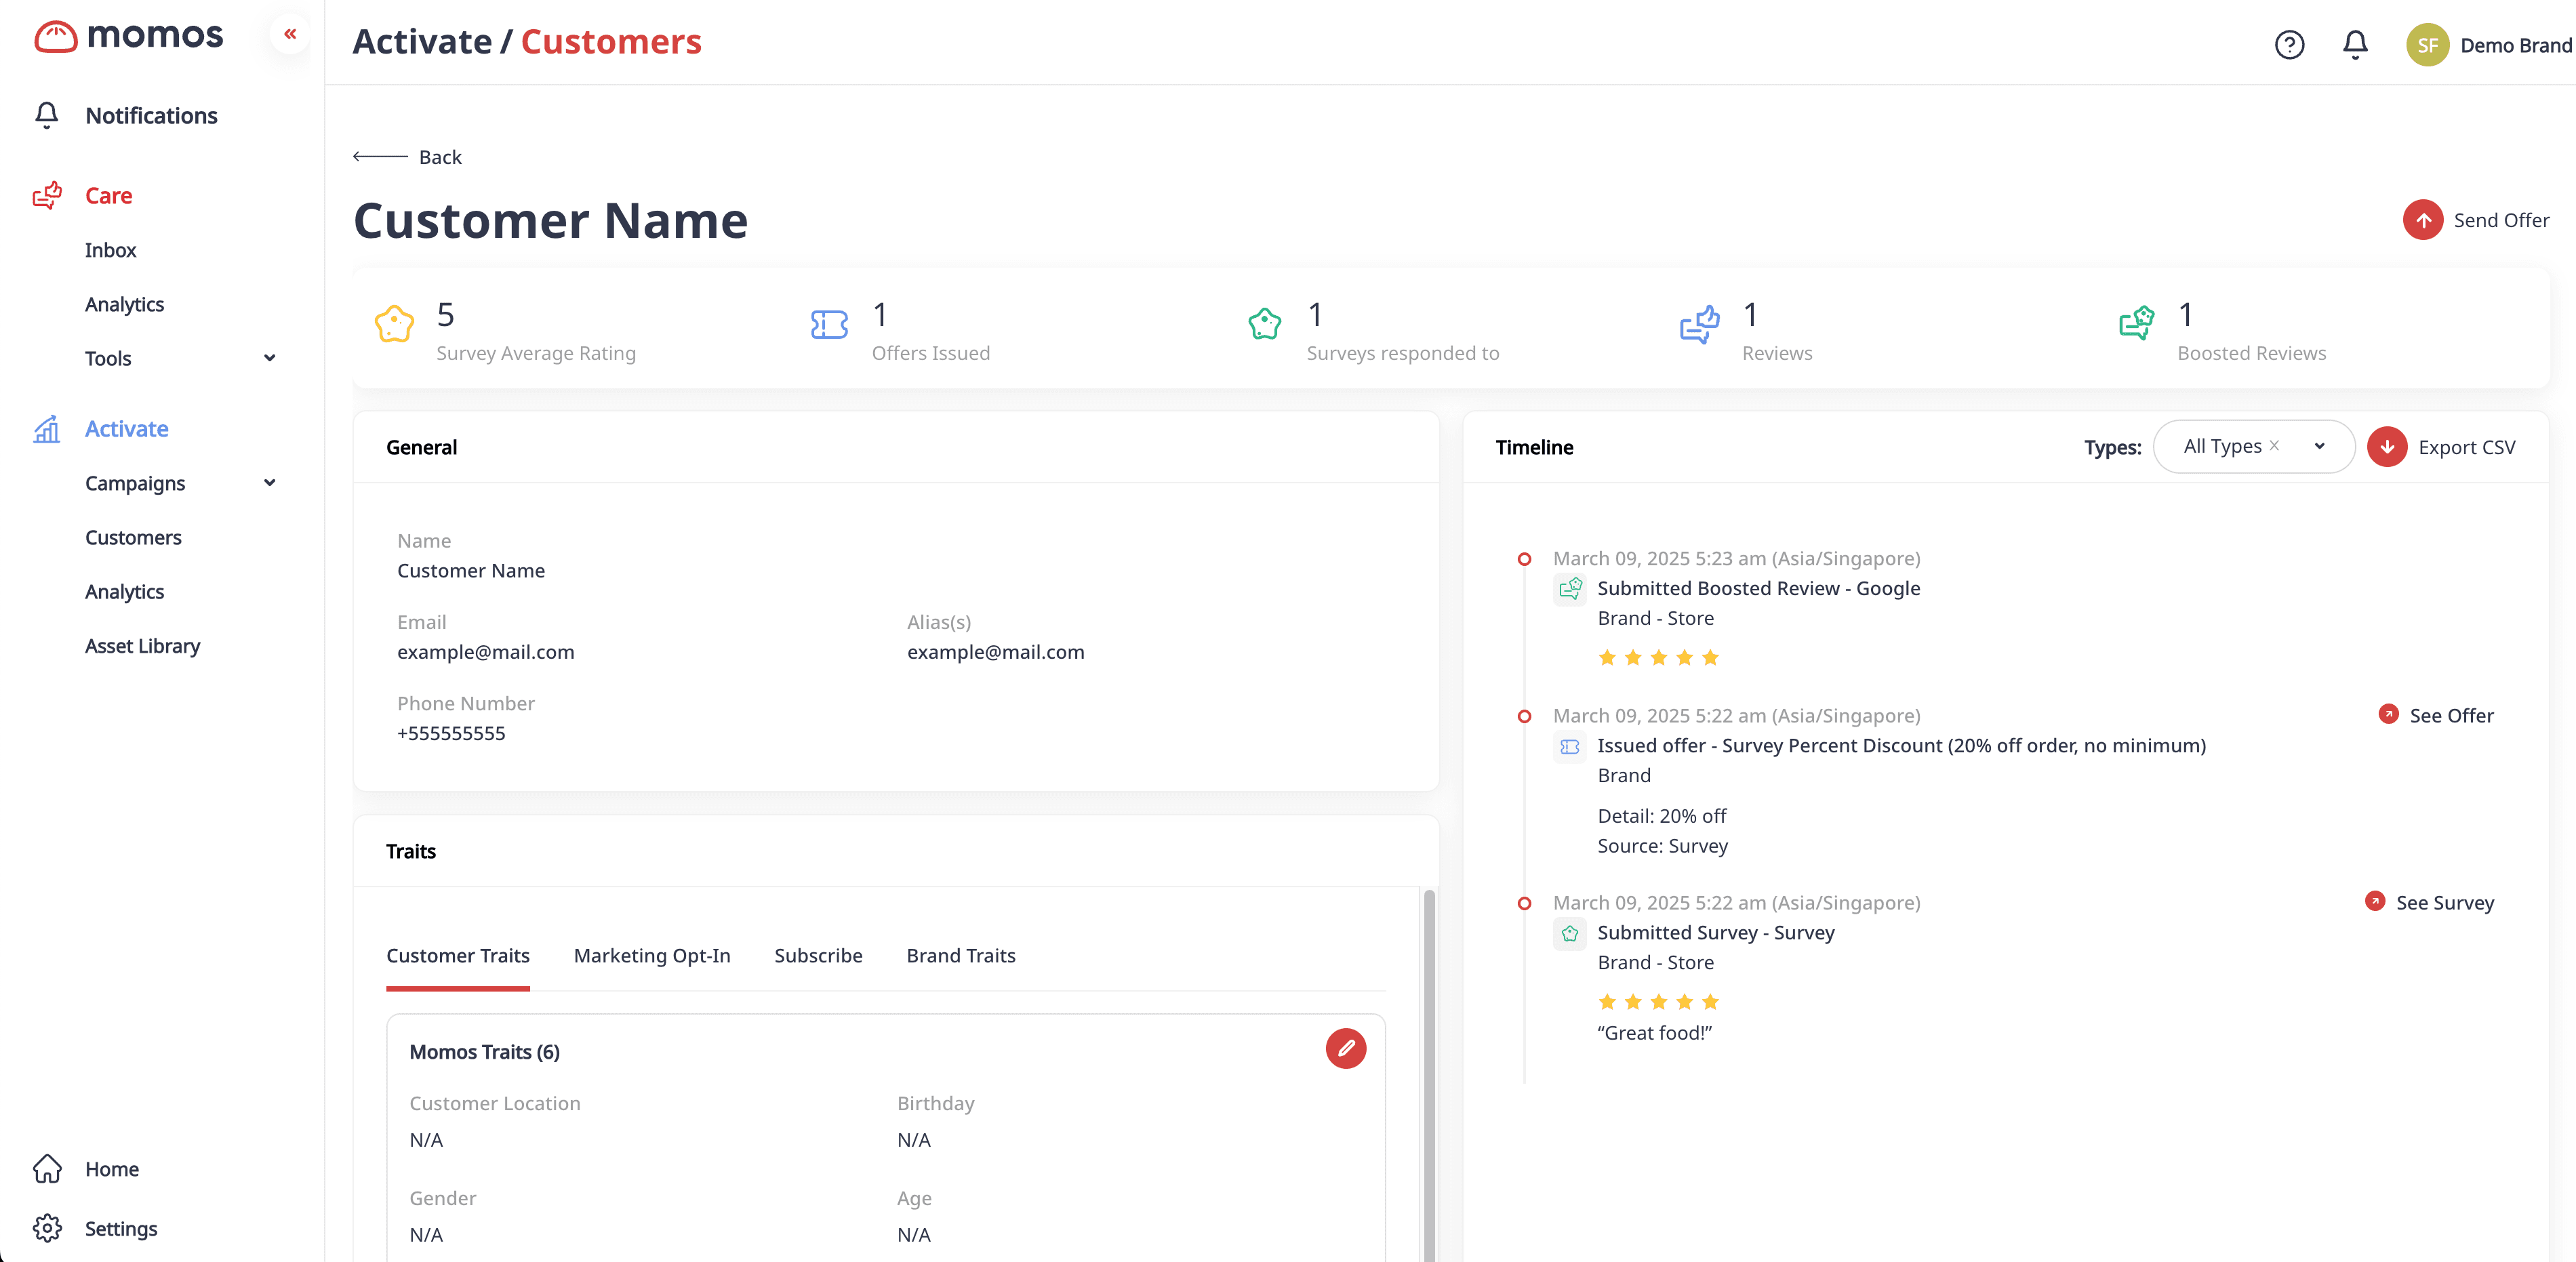Image resolution: width=2576 pixels, height=1262 pixels.
Task: Select the Subscribe tab
Action: [x=818, y=955]
